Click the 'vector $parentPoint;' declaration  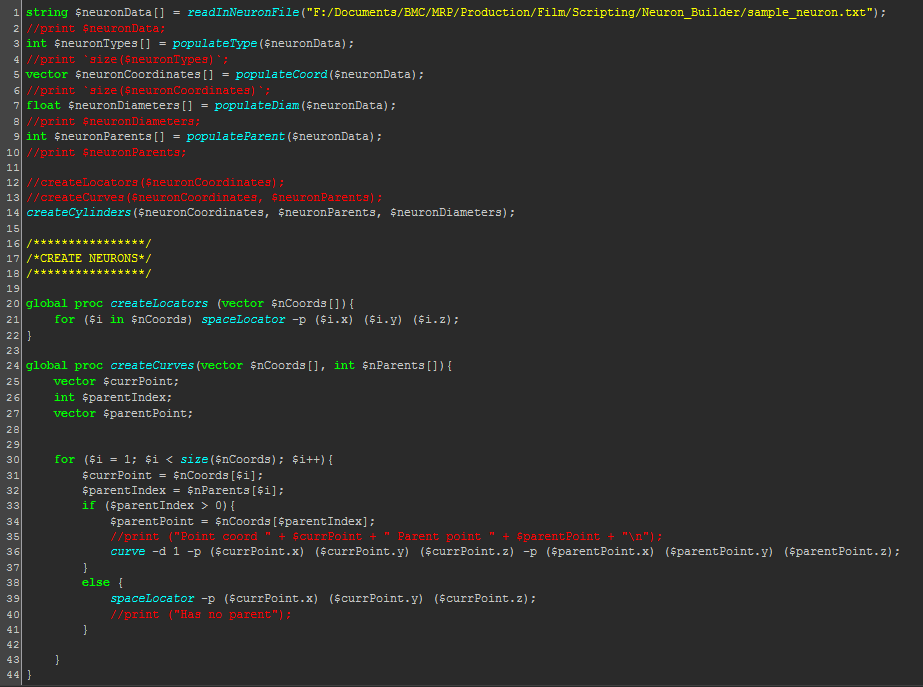[x=123, y=413]
